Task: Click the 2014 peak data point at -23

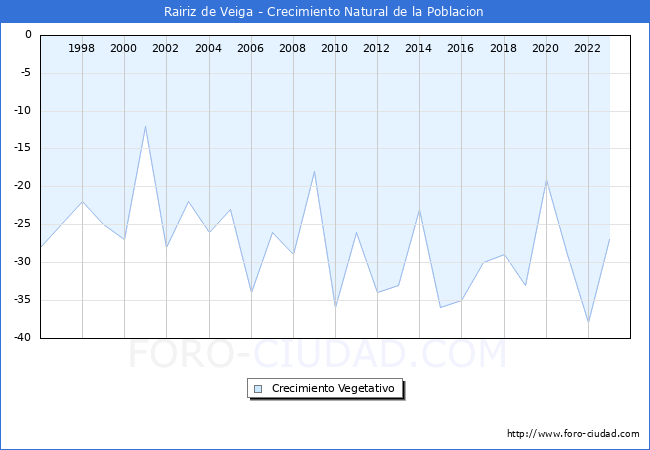Action: [420, 209]
